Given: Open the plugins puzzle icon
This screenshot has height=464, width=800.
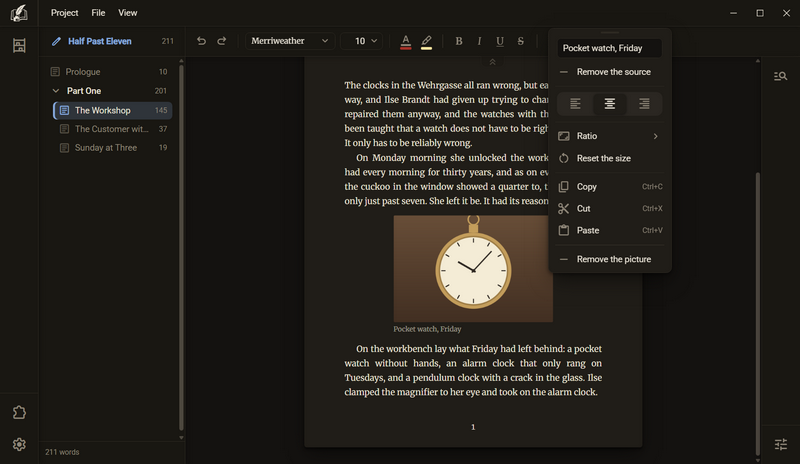Looking at the screenshot, I should pos(19,412).
